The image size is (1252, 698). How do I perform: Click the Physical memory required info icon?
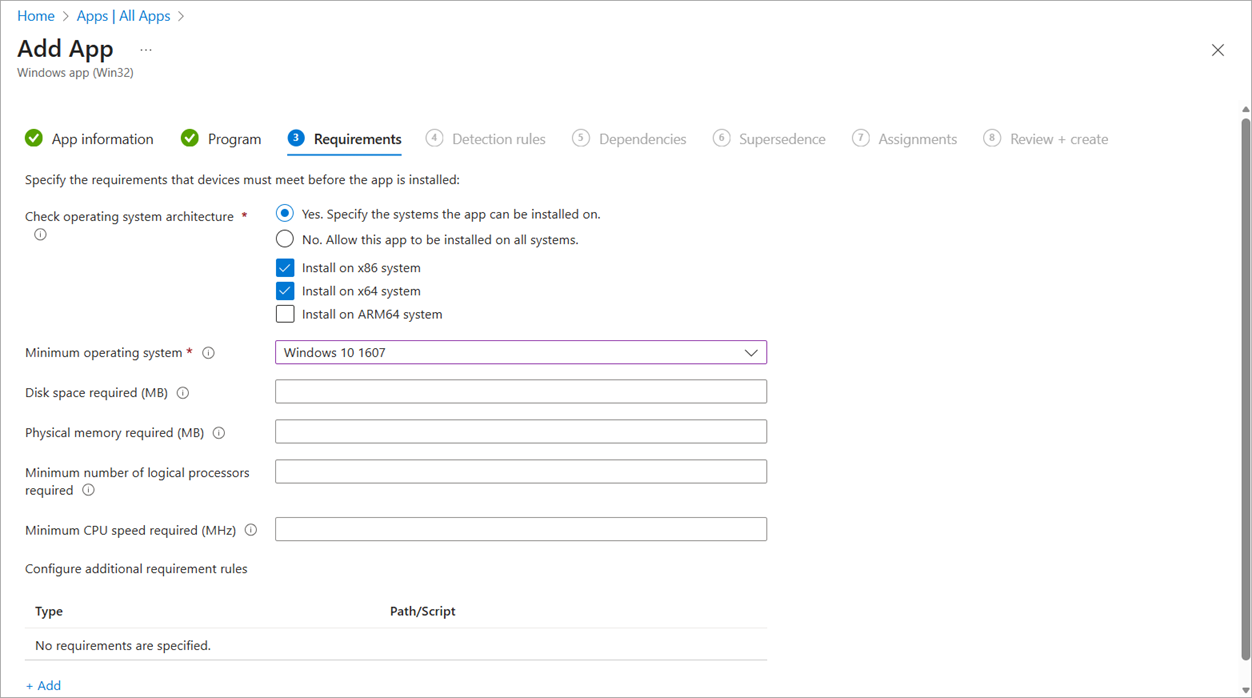pos(219,432)
